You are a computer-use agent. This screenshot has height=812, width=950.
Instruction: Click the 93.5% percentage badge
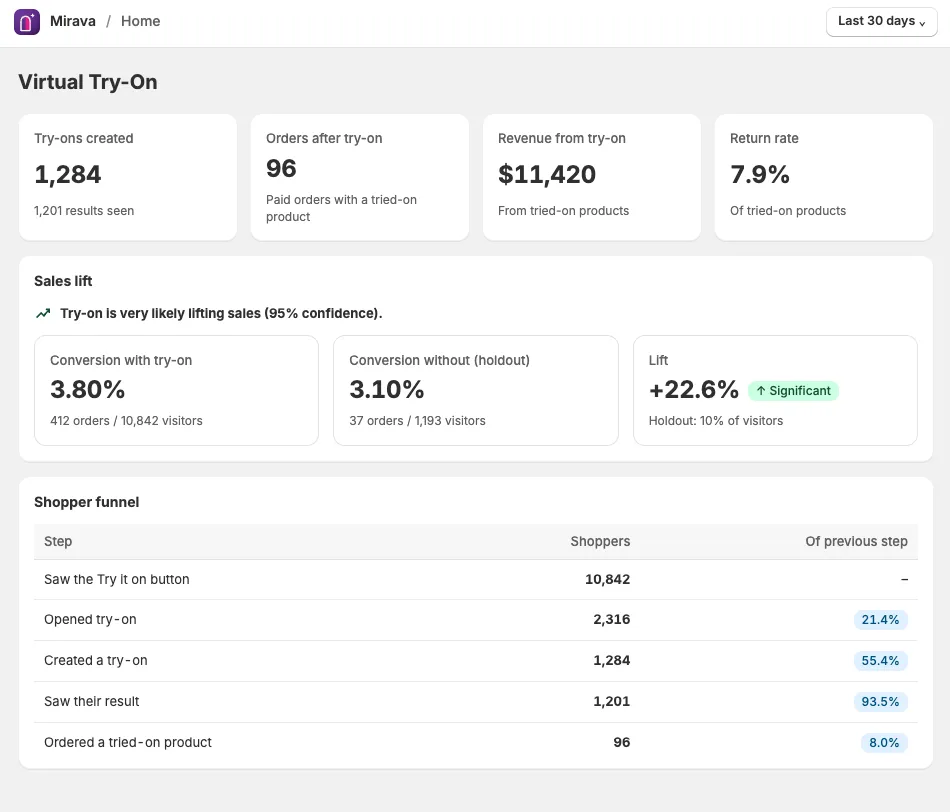click(x=880, y=702)
